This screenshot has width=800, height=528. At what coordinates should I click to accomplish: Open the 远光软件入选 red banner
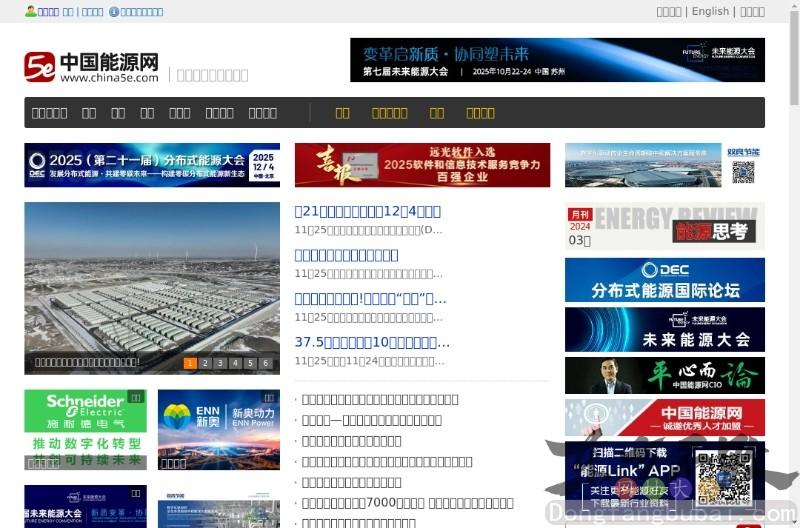pyautogui.click(x=422, y=165)
